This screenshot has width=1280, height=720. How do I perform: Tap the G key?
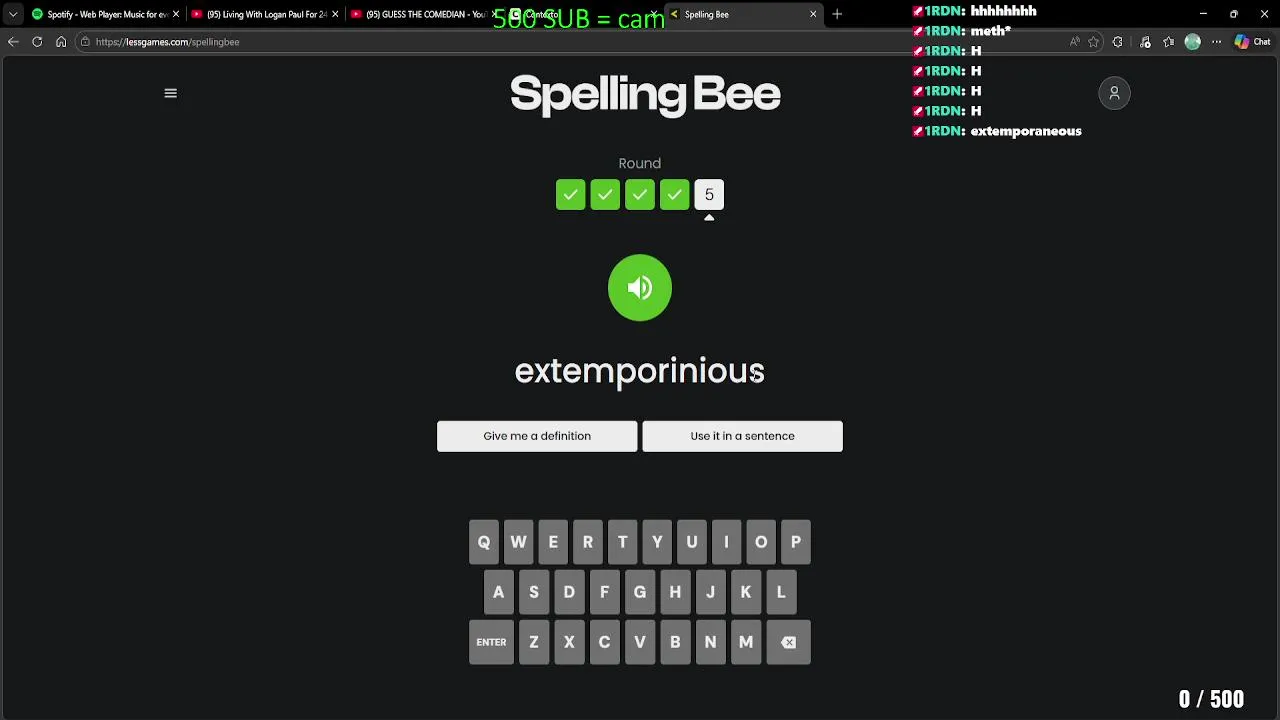640,592
